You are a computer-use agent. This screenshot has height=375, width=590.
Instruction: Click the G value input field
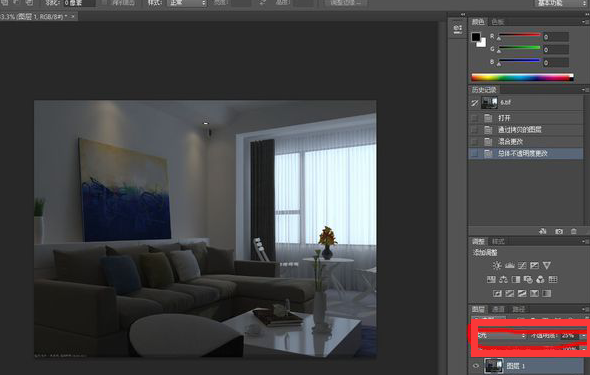(x=555, y=50)
